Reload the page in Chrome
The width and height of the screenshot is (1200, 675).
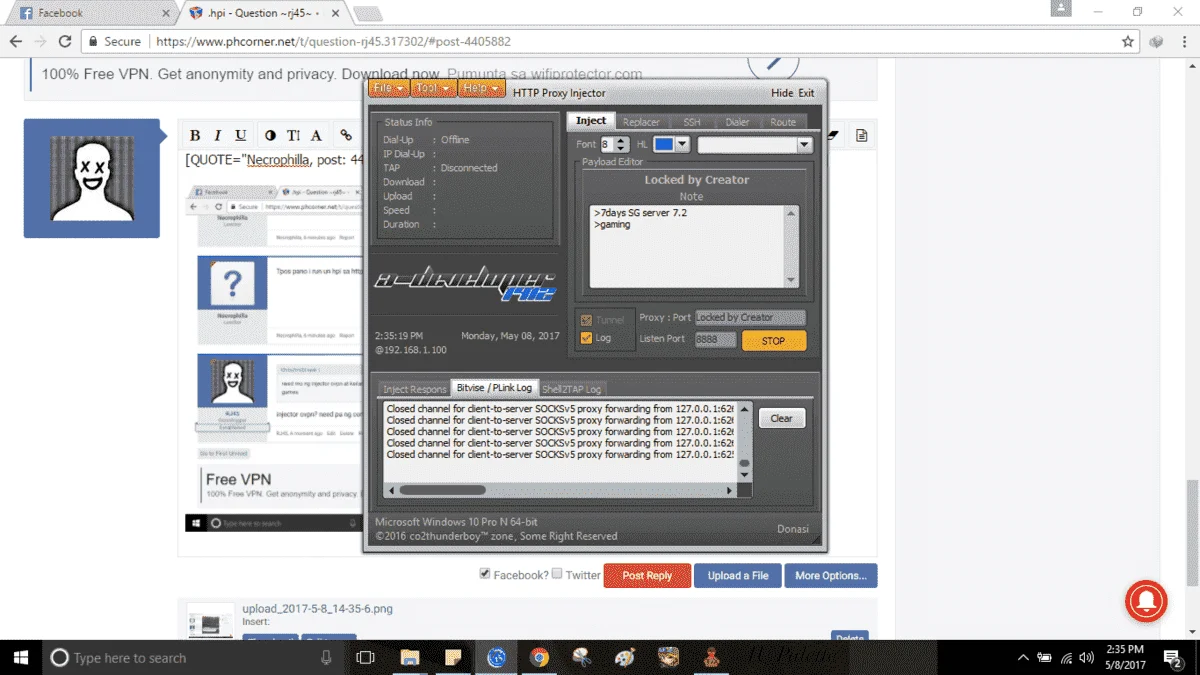[65, 41]
